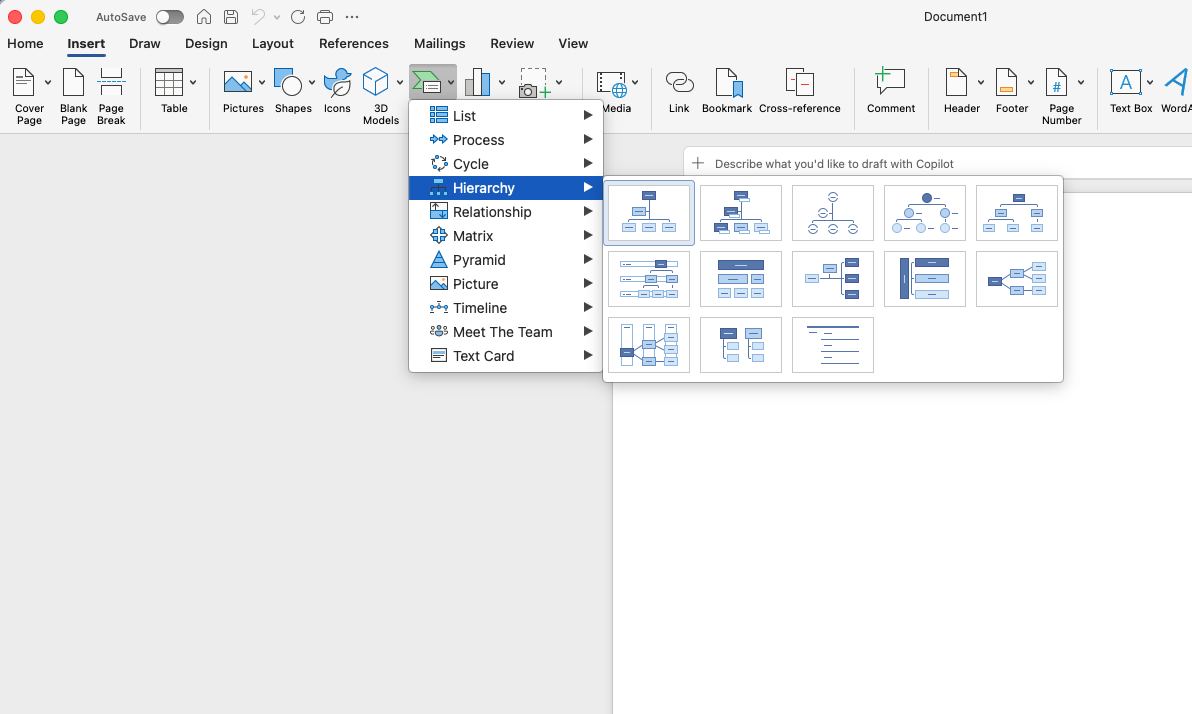This screenshot has height=714, width=1192.
Task: Click the Icons button
Action: (x=338, y=91)
